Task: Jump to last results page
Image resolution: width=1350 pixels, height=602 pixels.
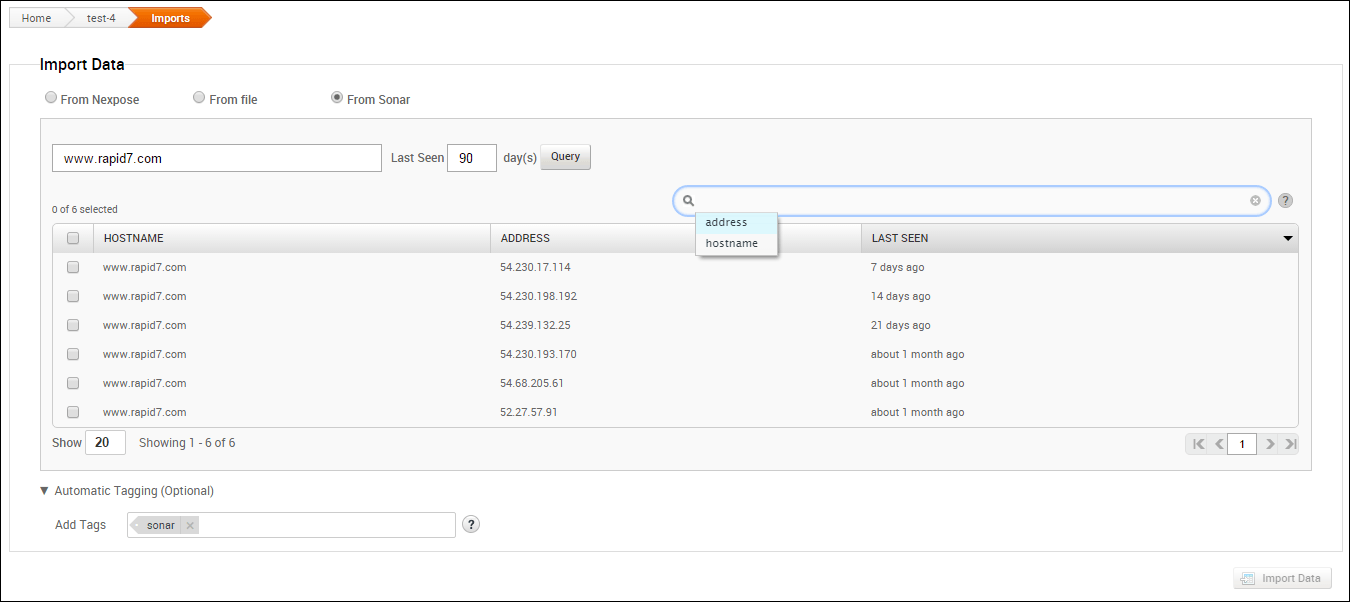Action: [x=1290, y=444]
